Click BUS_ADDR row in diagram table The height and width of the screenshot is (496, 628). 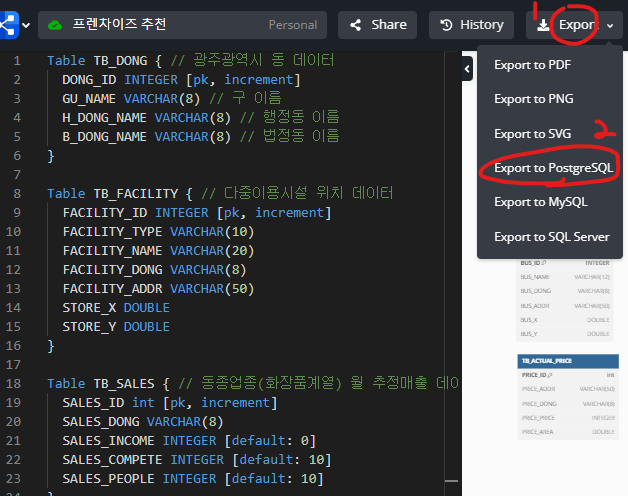coord(565,306)
